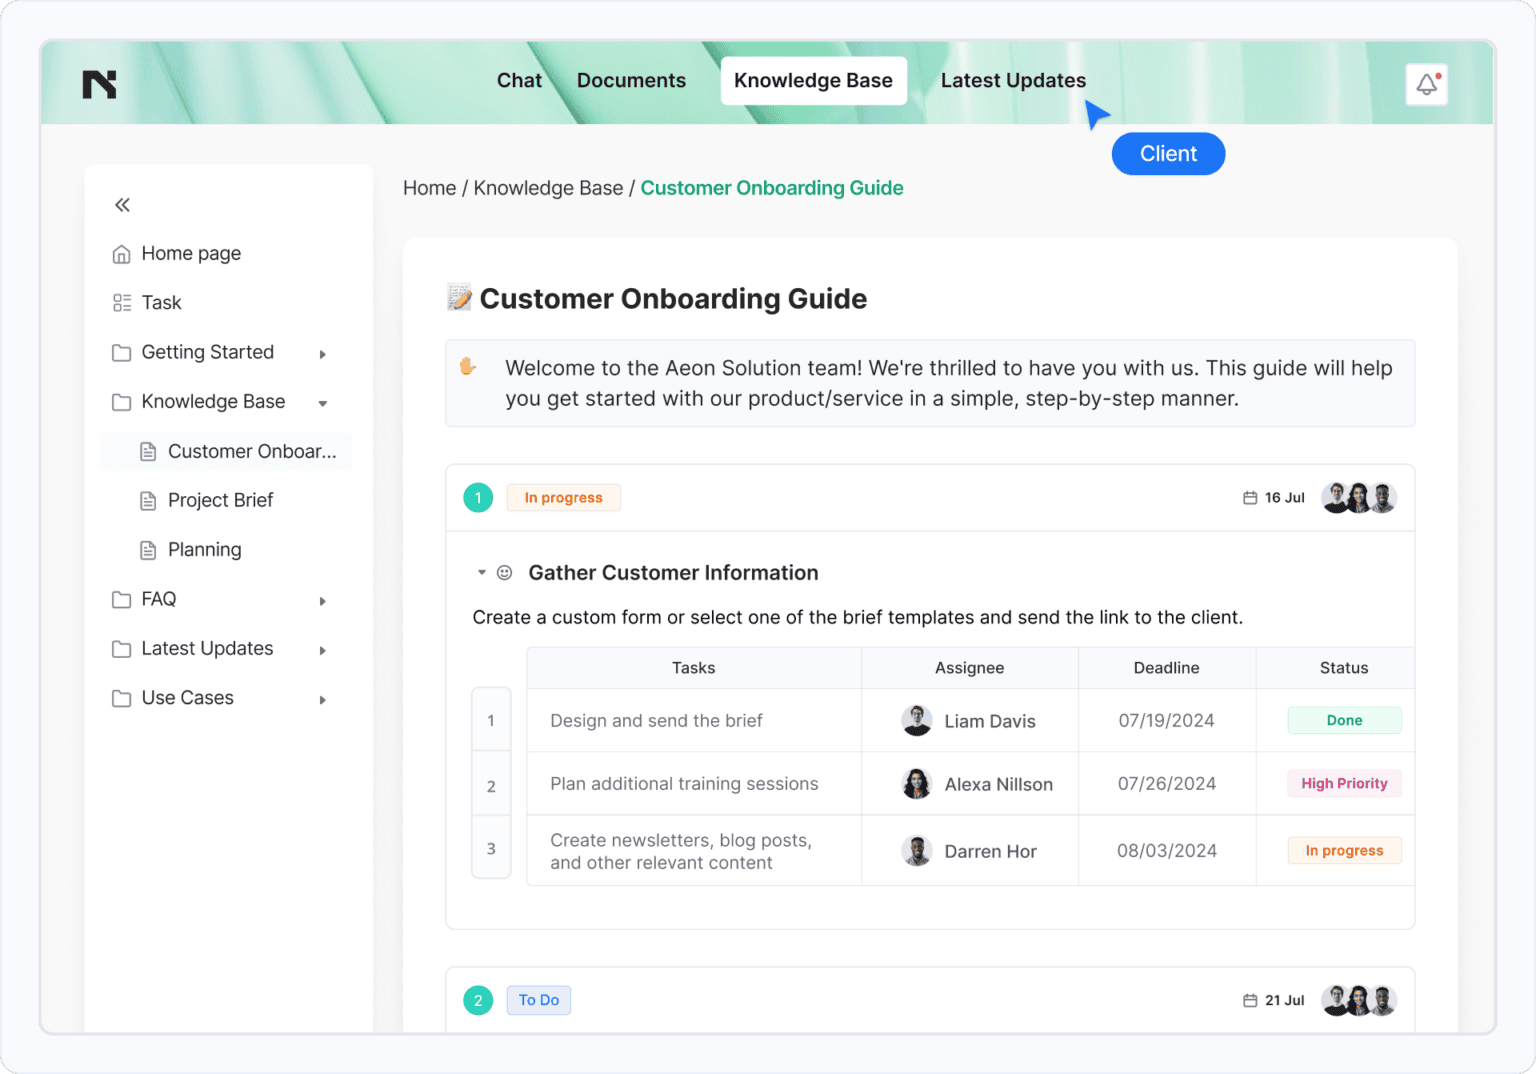
Task: Expand the Getting Started section
Action: [x=322, y=353]
